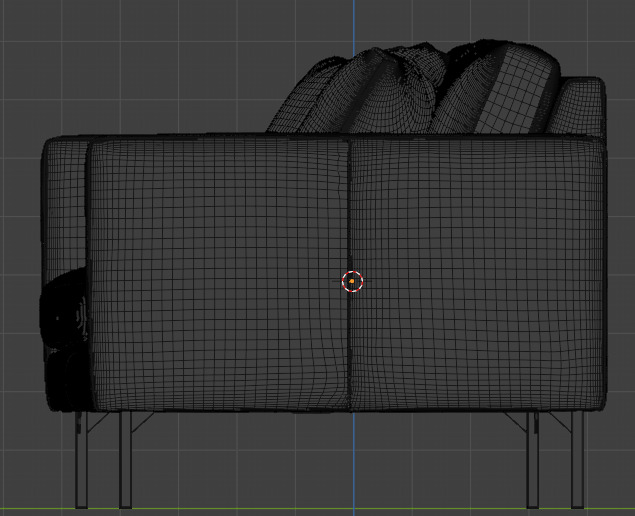This screenshot has width=635, height=516.
Task: Select the leftmost sofa leg
Action: coord(81,460)
